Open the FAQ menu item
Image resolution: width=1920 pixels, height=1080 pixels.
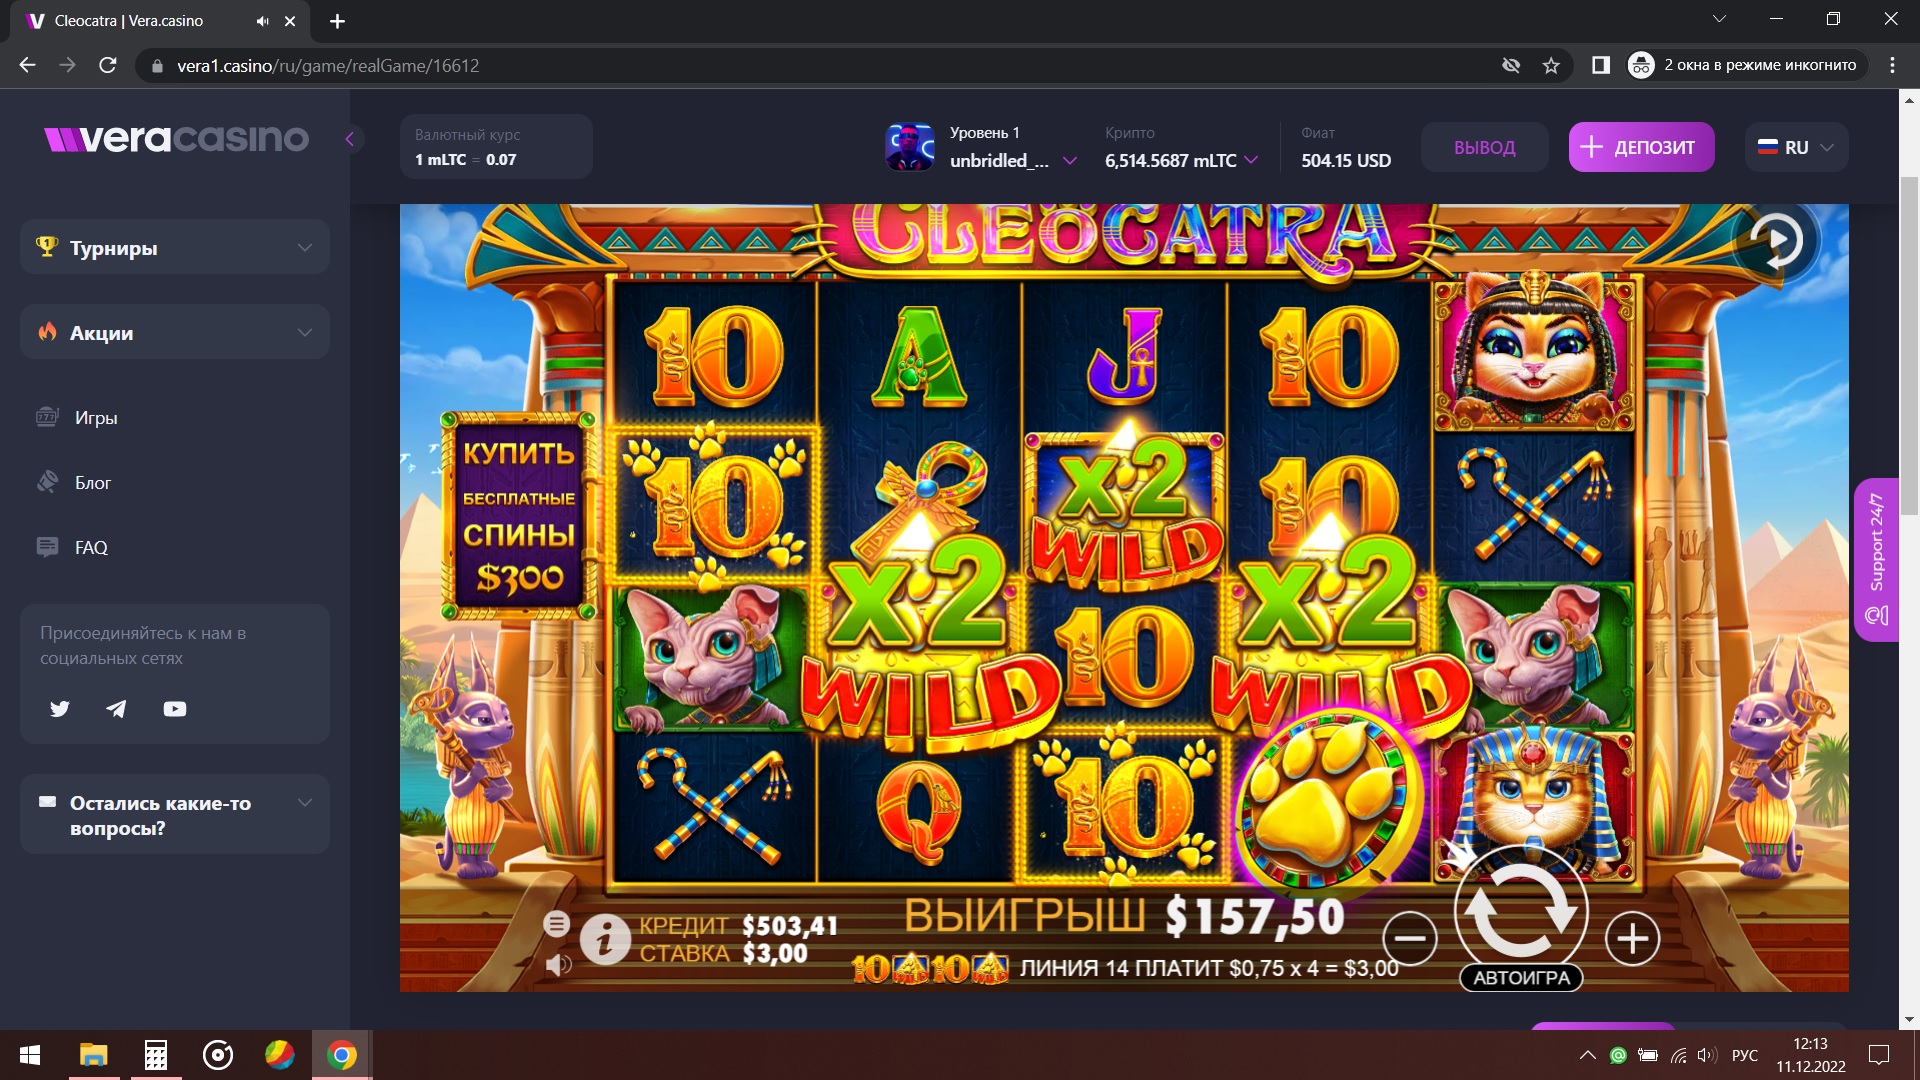(91, 548)
